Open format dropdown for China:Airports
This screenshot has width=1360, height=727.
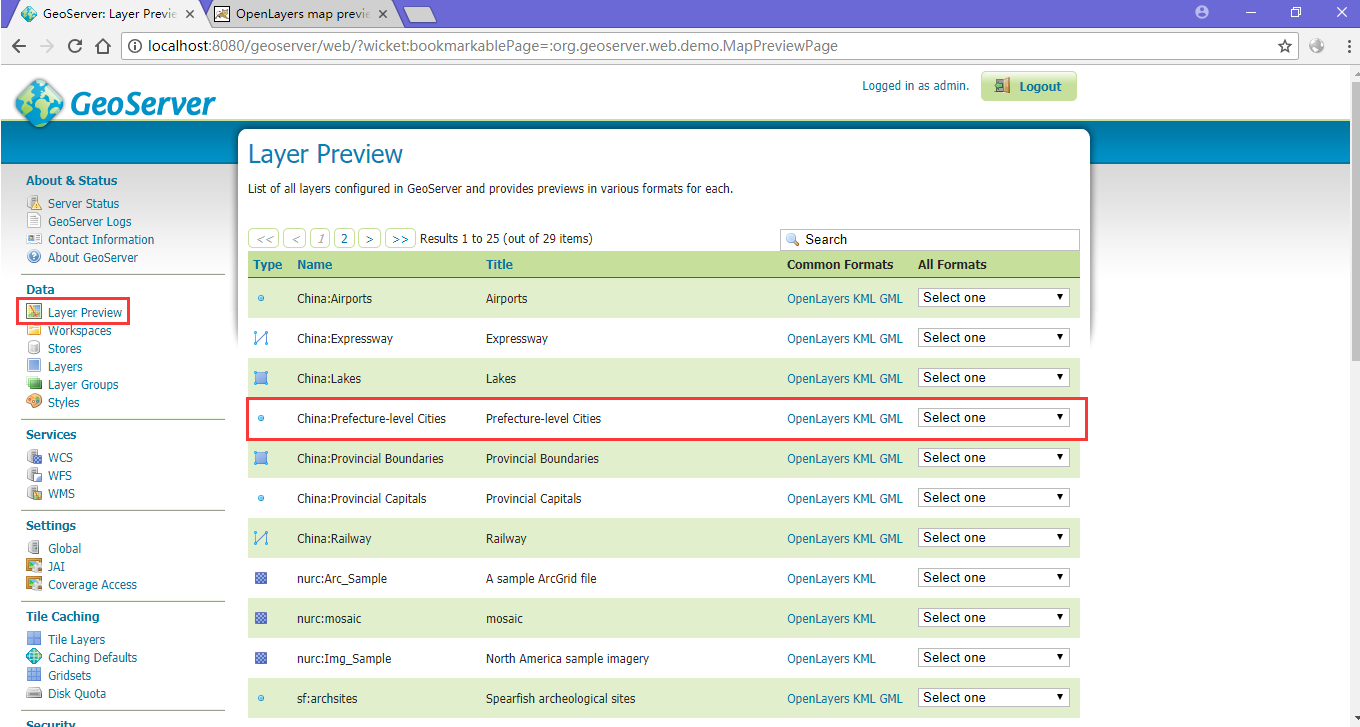tap(993, 298)
